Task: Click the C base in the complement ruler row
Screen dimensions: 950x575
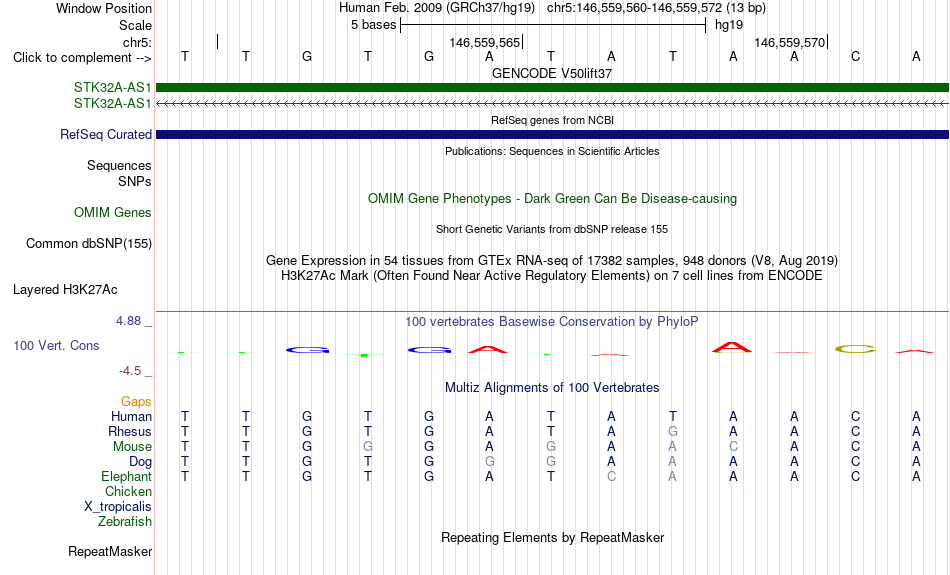Action: click(855, 56)
